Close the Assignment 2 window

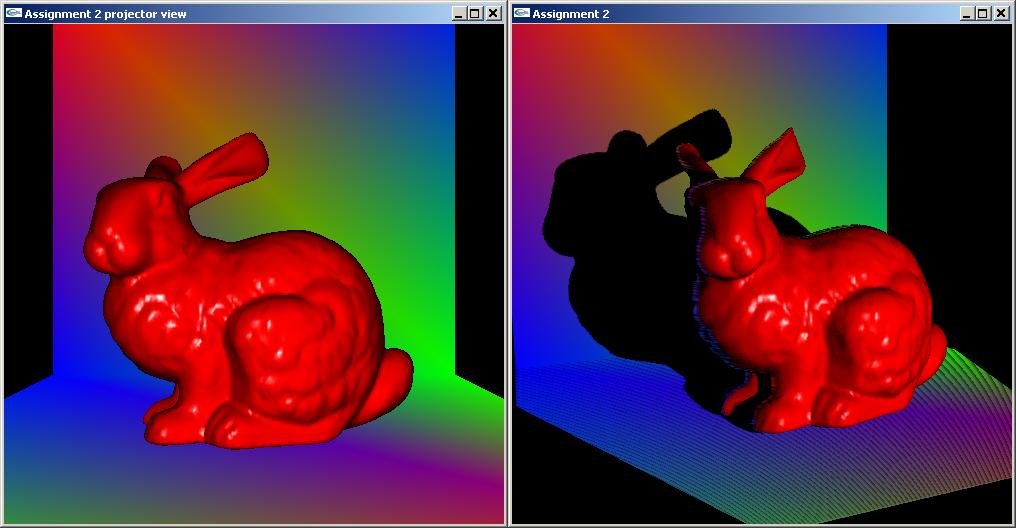1002,14
